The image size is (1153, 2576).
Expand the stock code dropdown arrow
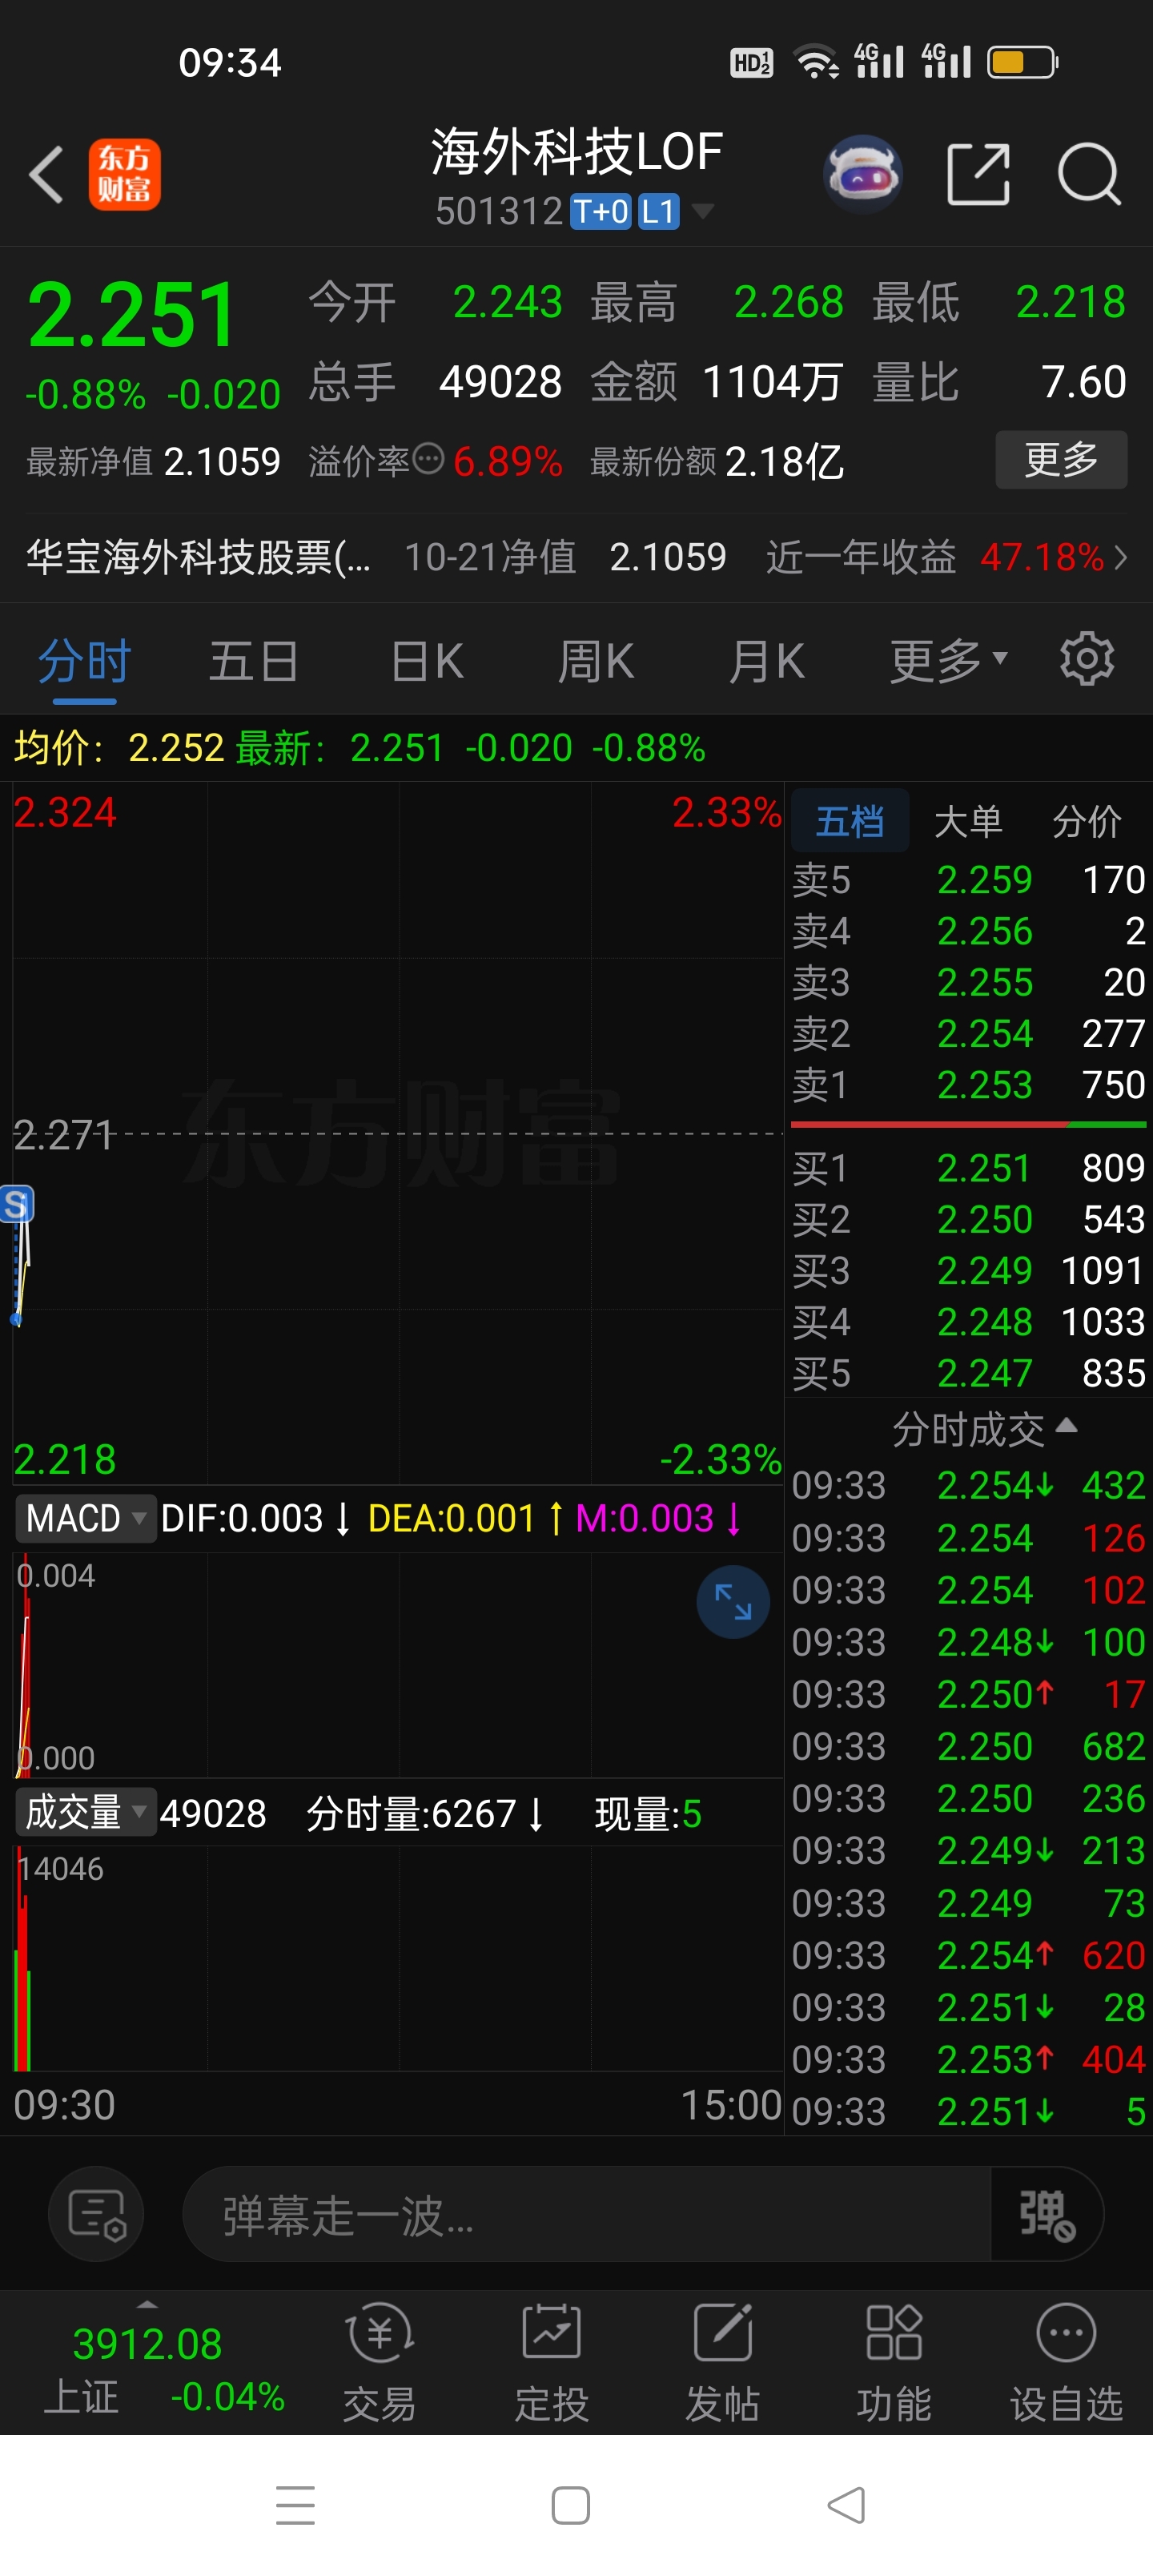pos(702,212)
